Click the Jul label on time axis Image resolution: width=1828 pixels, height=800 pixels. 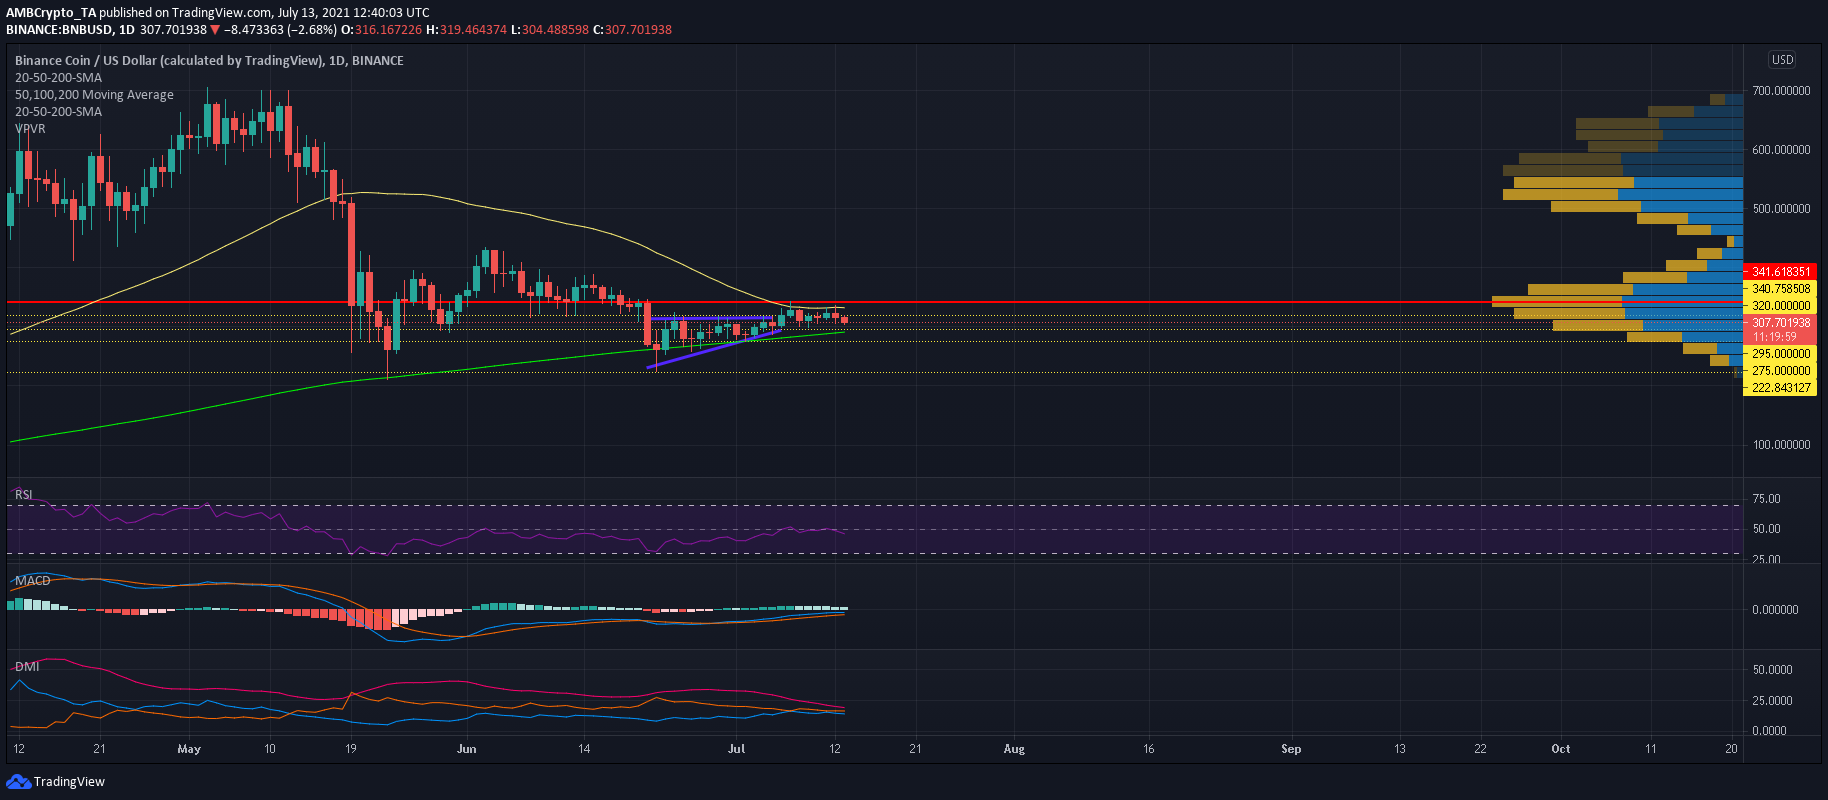click(x=737, y=748)
